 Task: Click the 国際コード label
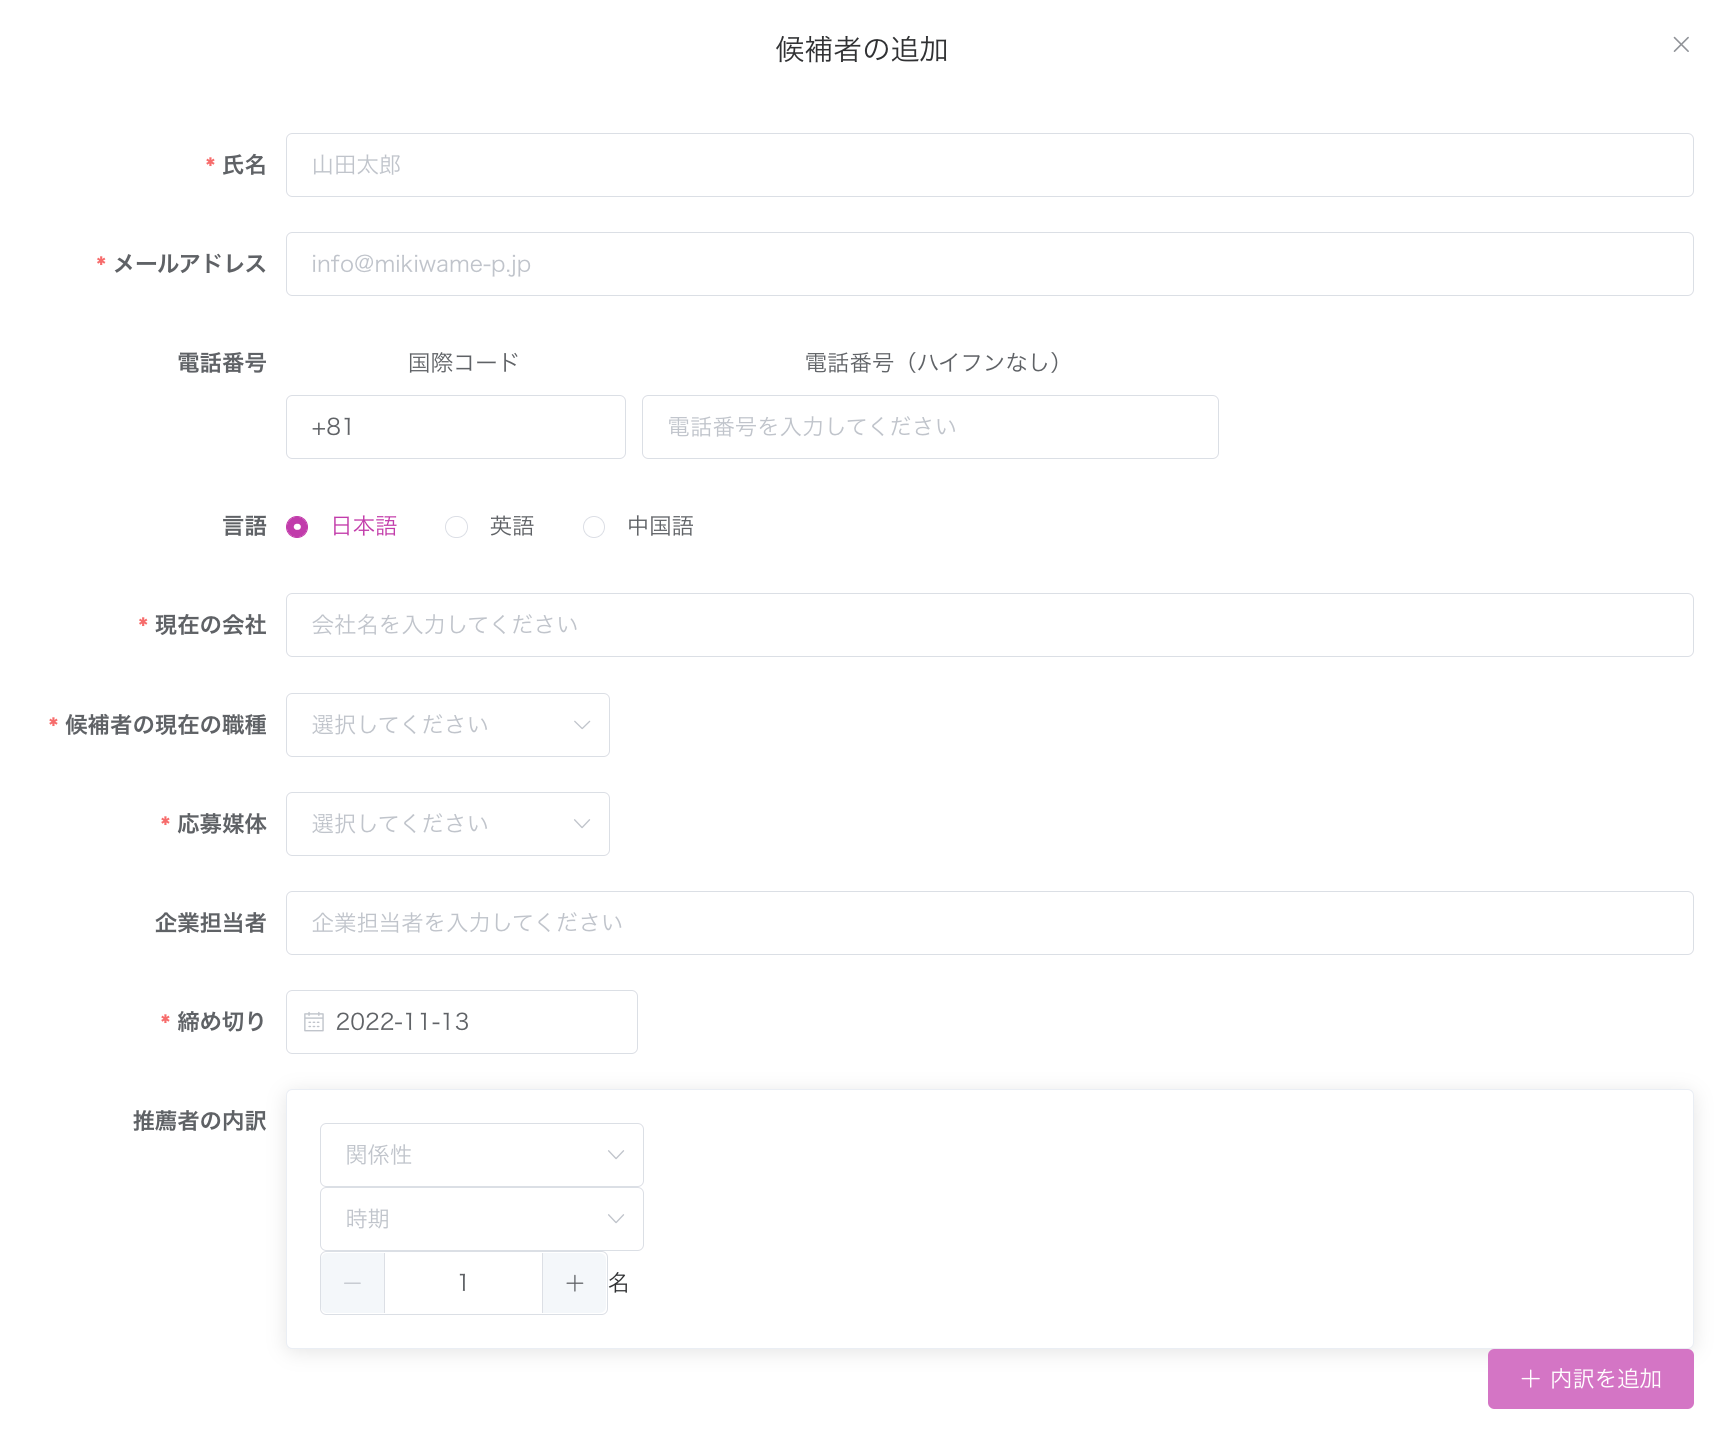click(x=463, y=362)
